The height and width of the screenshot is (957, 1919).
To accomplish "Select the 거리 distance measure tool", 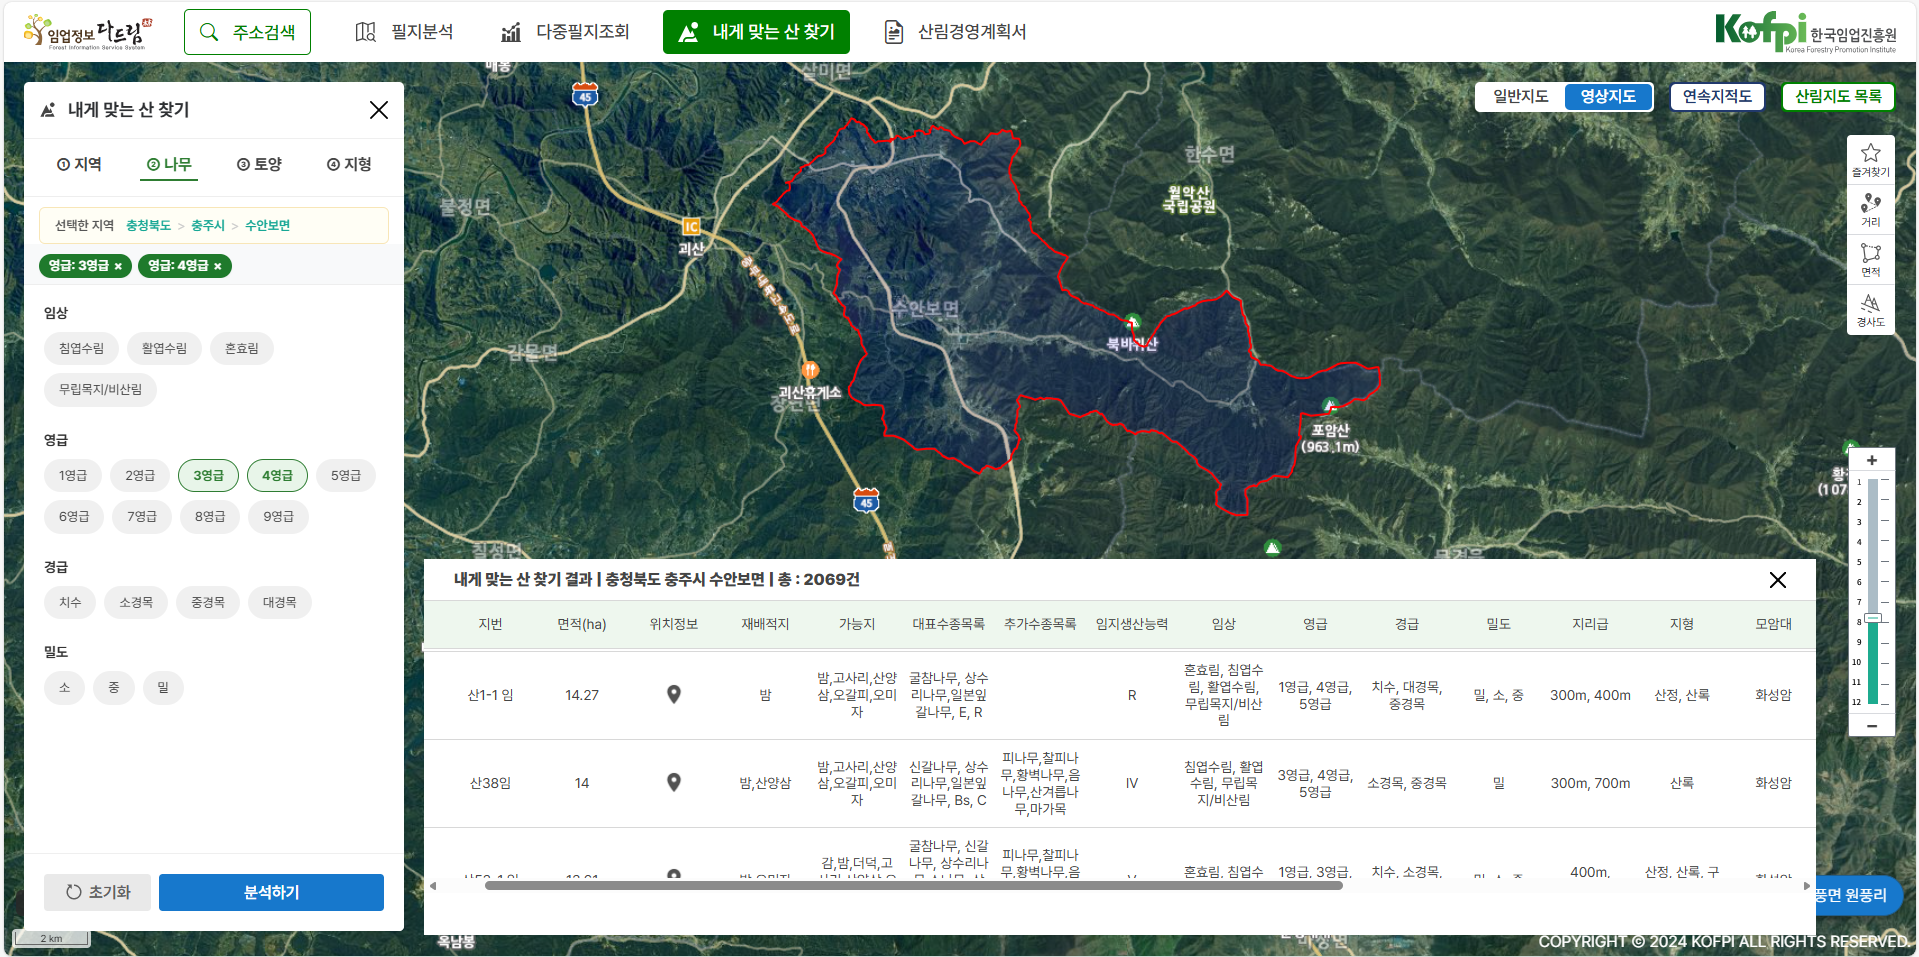I will coord(1871,210).
